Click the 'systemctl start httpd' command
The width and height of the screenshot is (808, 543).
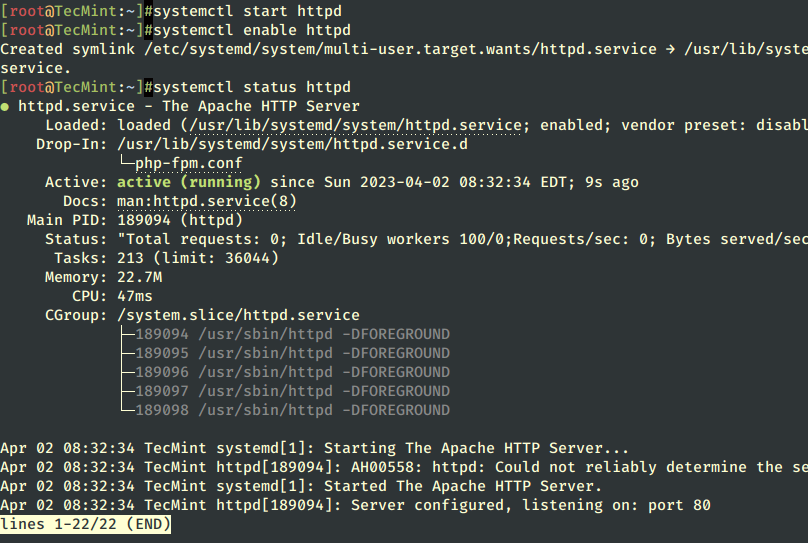click(247, 11)
